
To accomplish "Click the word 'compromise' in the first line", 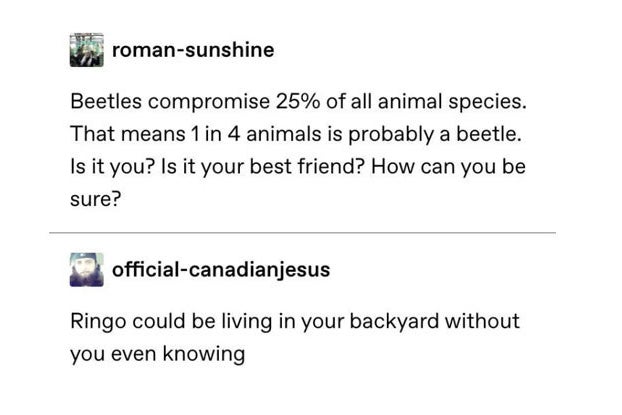I will point(209,102).
